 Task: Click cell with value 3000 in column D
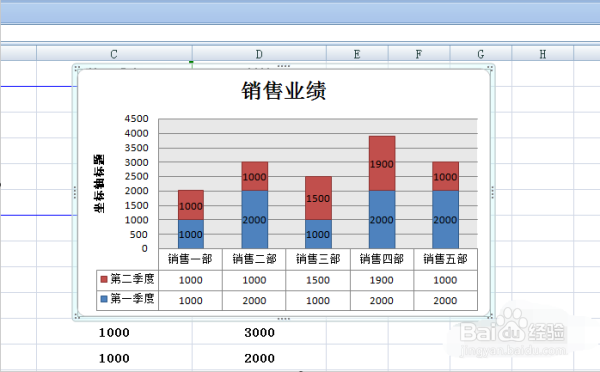pyautogui.click(x=259, y=333)
